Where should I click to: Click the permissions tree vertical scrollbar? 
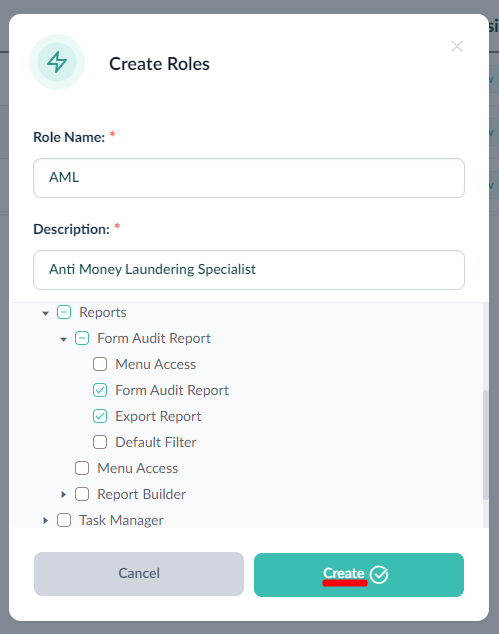point(486,444)
